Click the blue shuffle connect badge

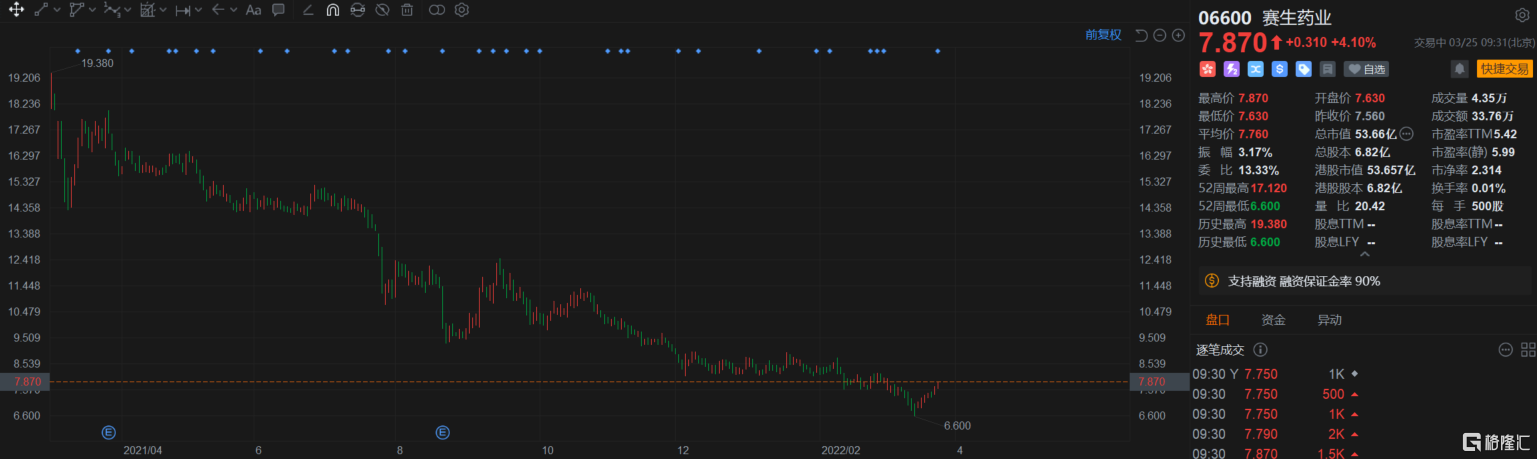[1255, 69]
